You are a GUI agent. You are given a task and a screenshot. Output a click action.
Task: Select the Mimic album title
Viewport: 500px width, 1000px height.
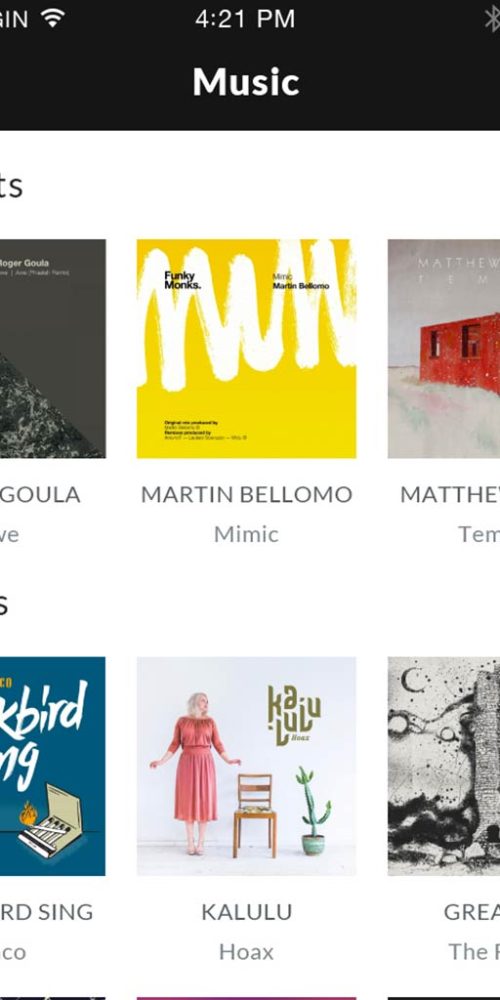click(246, 534)
